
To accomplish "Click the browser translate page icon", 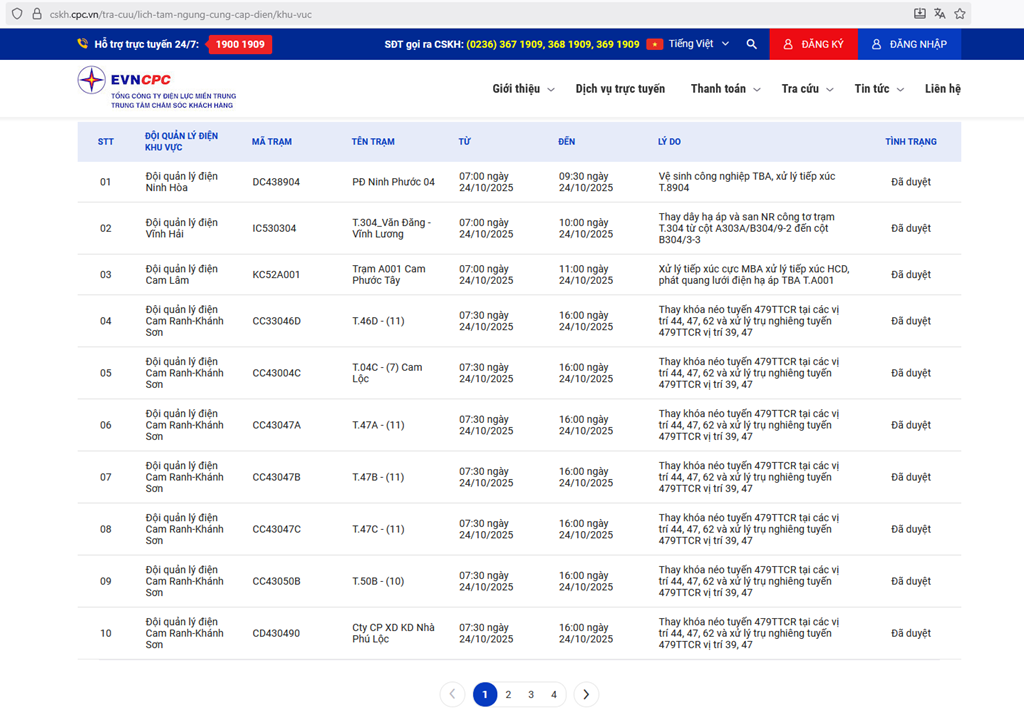I will [x=940, y=14].
